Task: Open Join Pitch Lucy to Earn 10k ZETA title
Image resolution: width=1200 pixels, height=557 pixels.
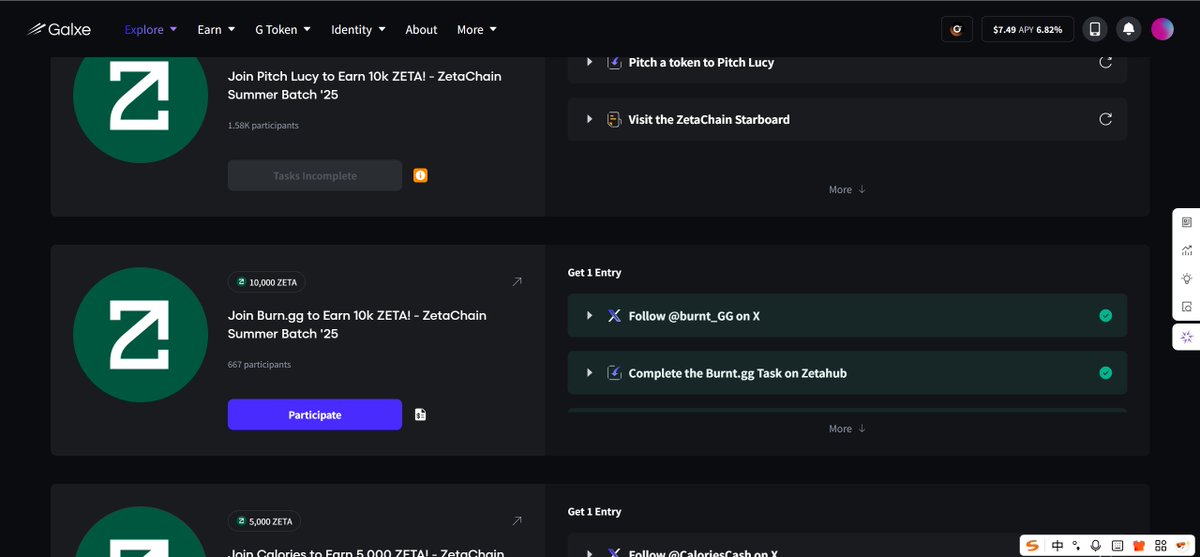Action: click(x=364, y=85)
